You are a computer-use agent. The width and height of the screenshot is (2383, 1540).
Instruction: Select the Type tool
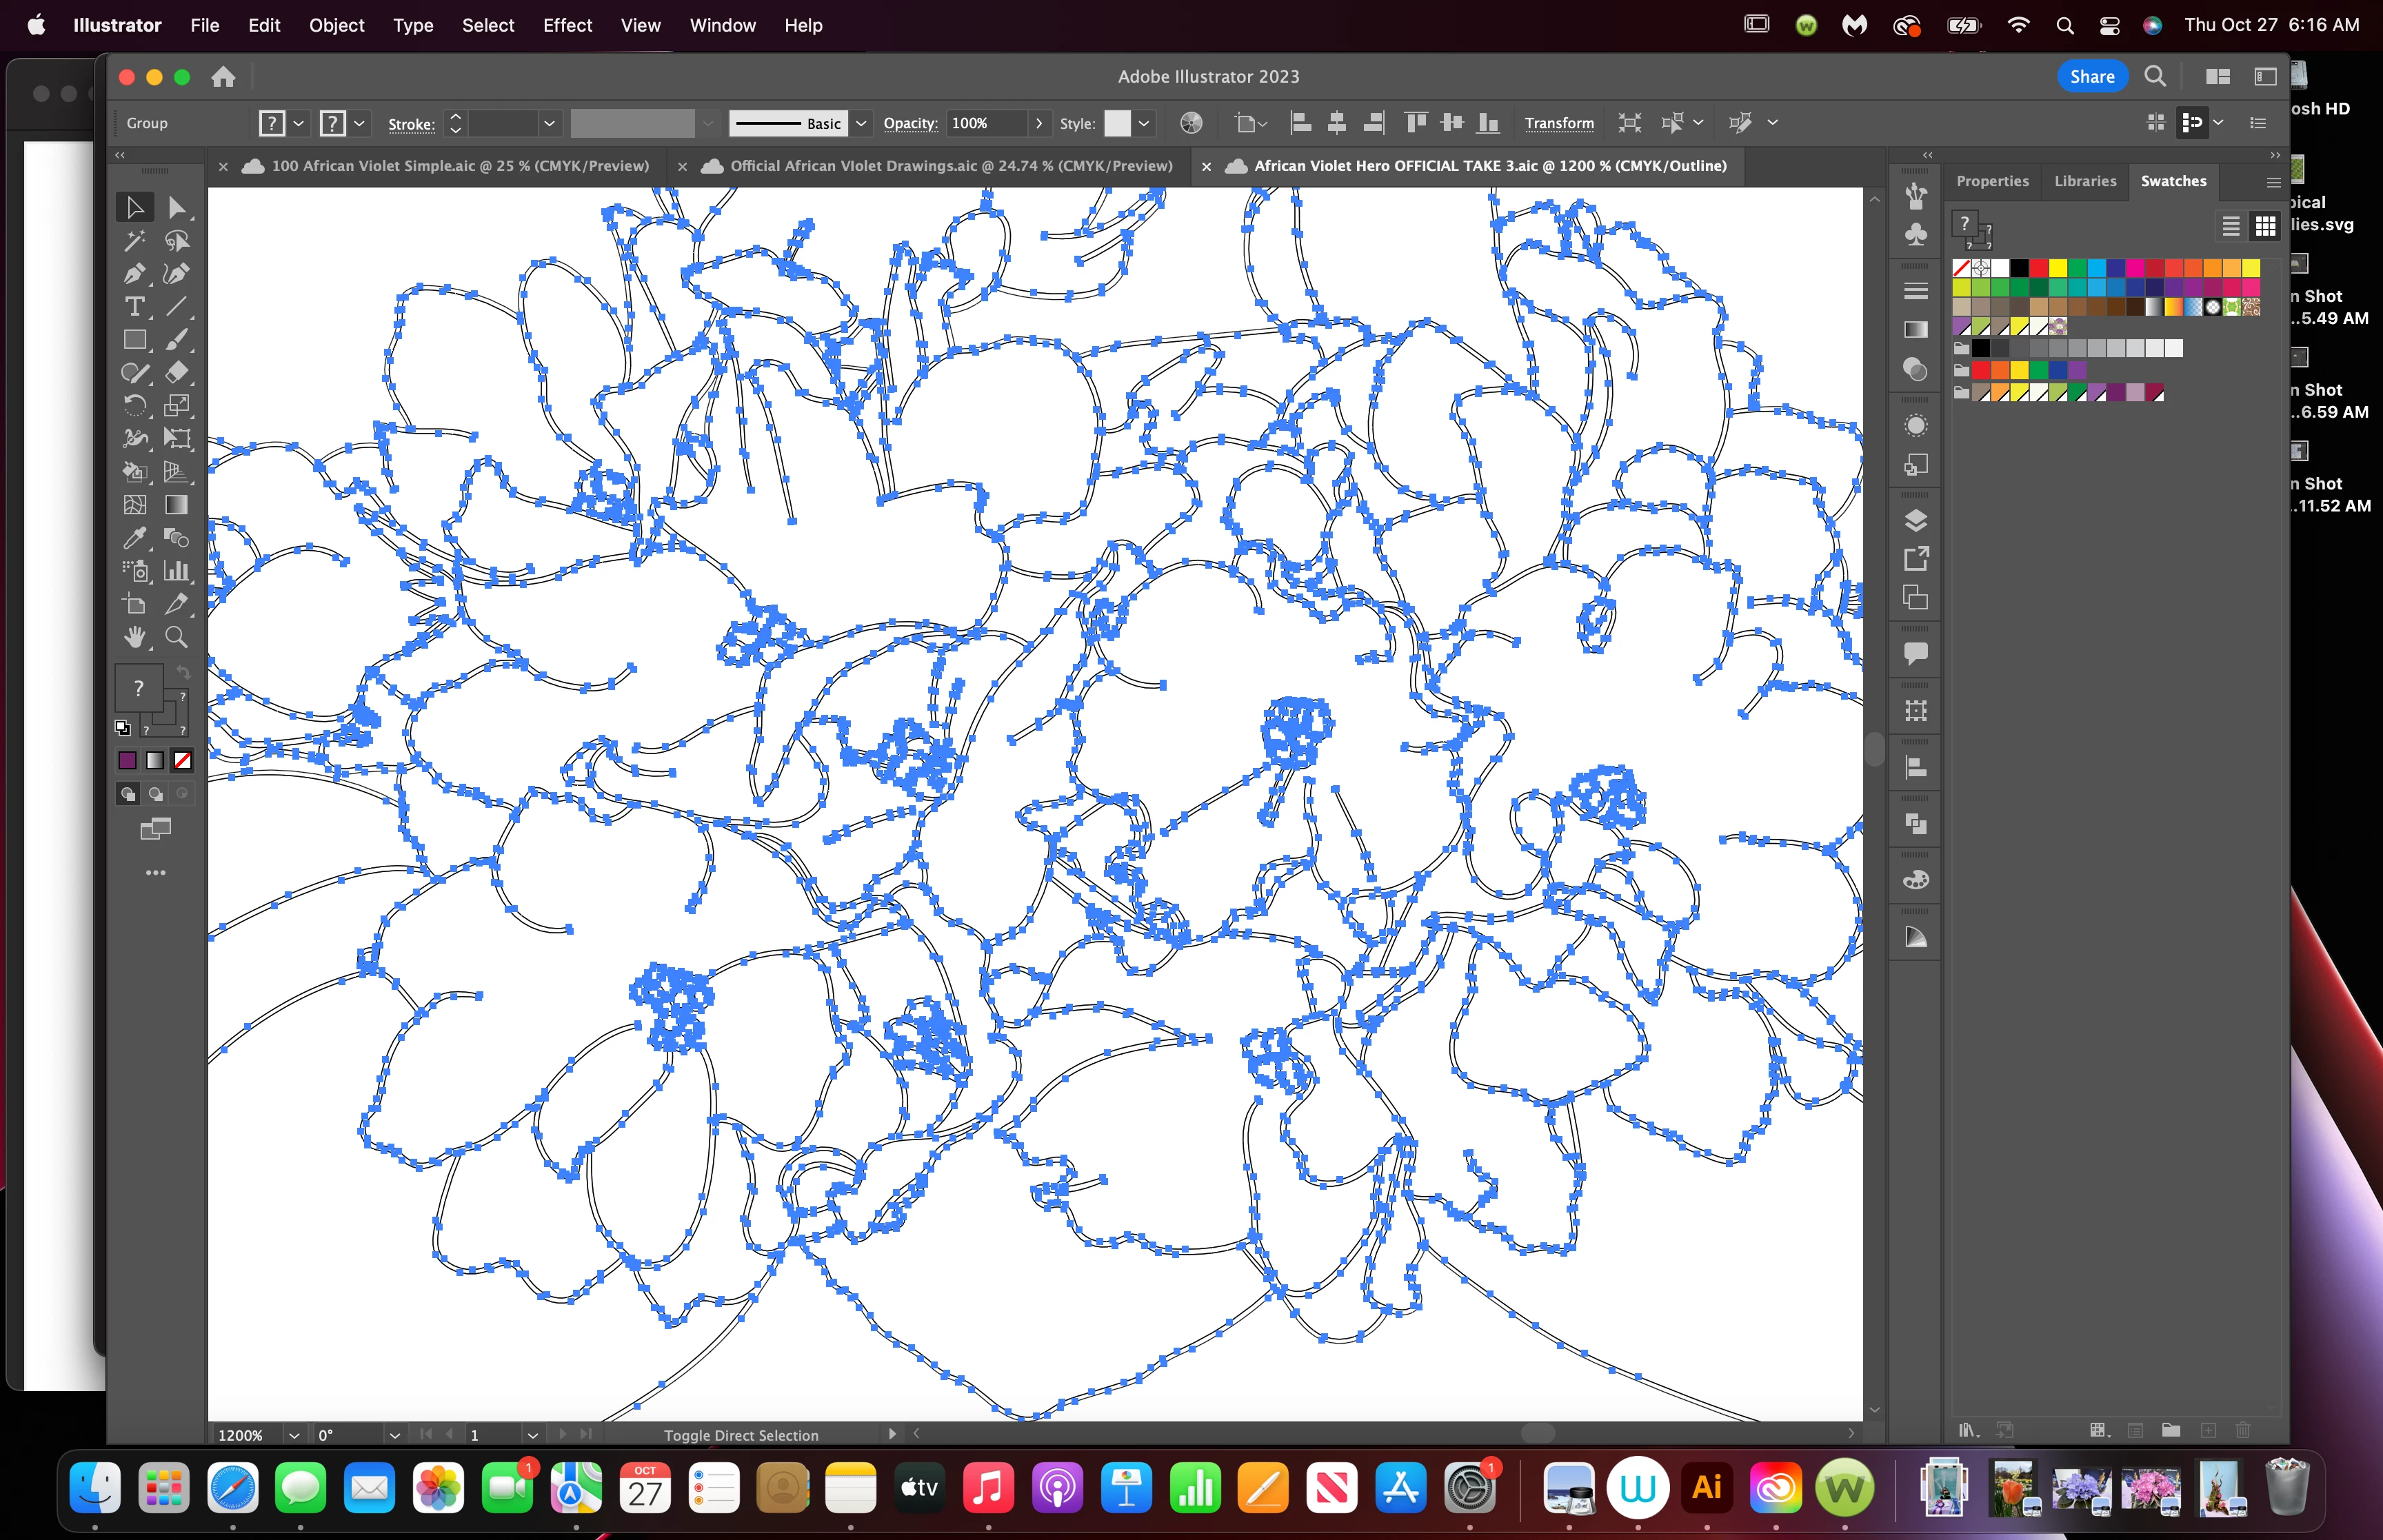tap(134, 307)
